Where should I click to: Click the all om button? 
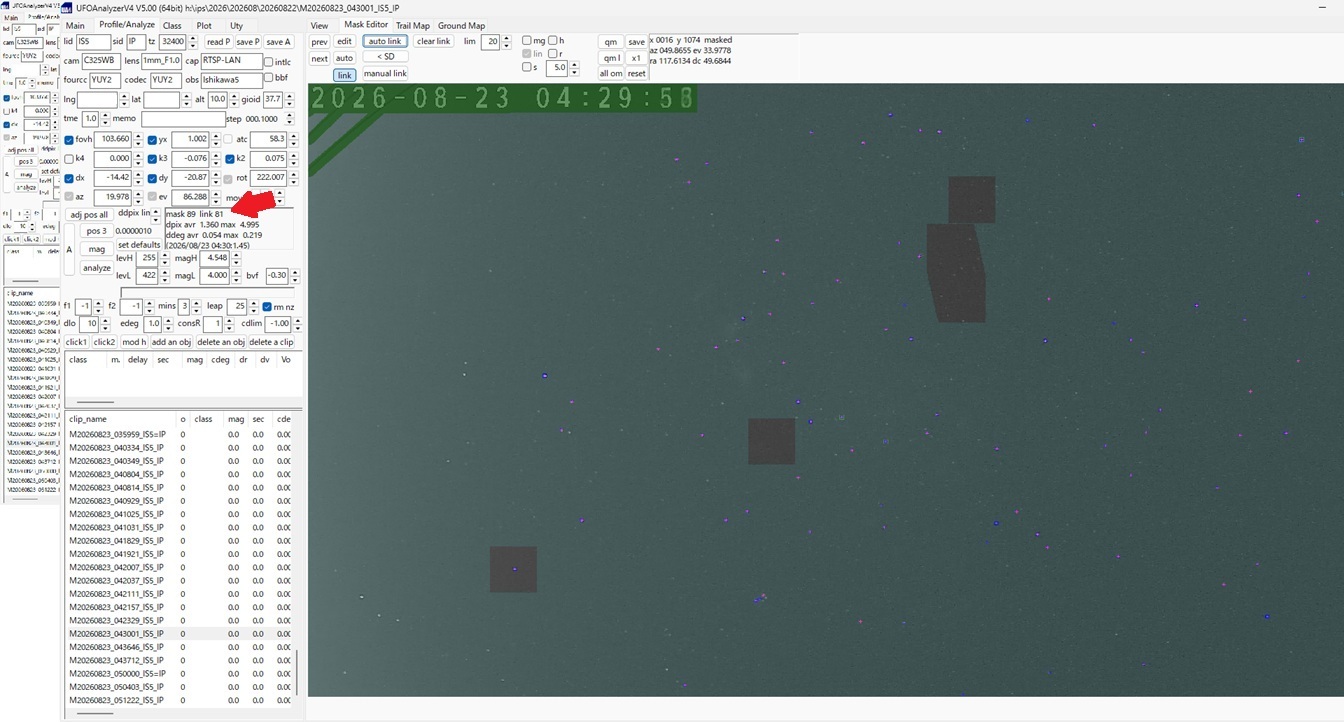pyautogui.click(x=610, y=74)
